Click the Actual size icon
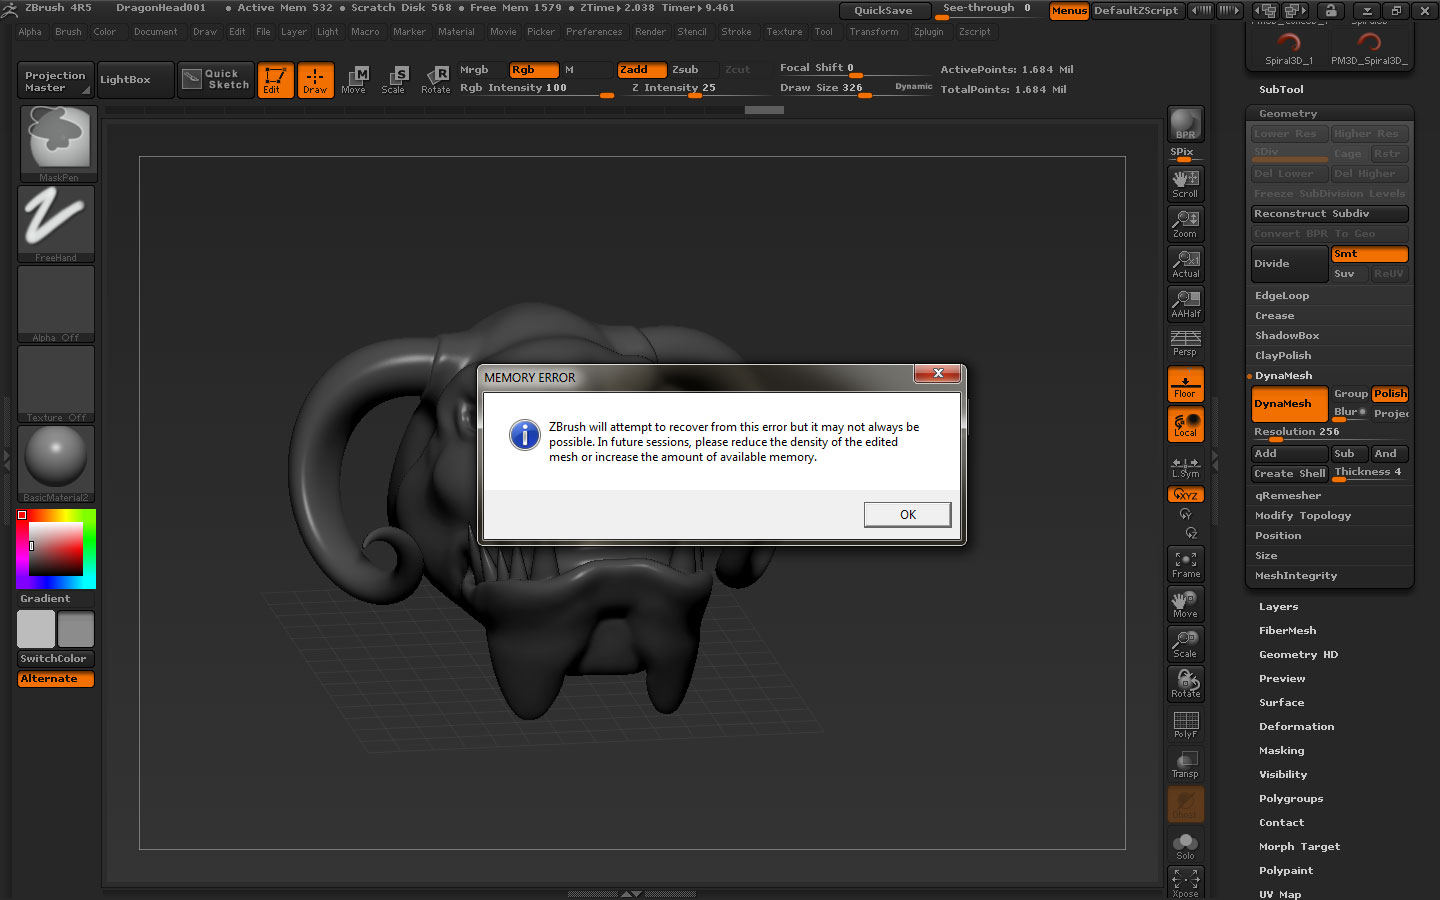 pyautogui.click(x=1185, y=263)
